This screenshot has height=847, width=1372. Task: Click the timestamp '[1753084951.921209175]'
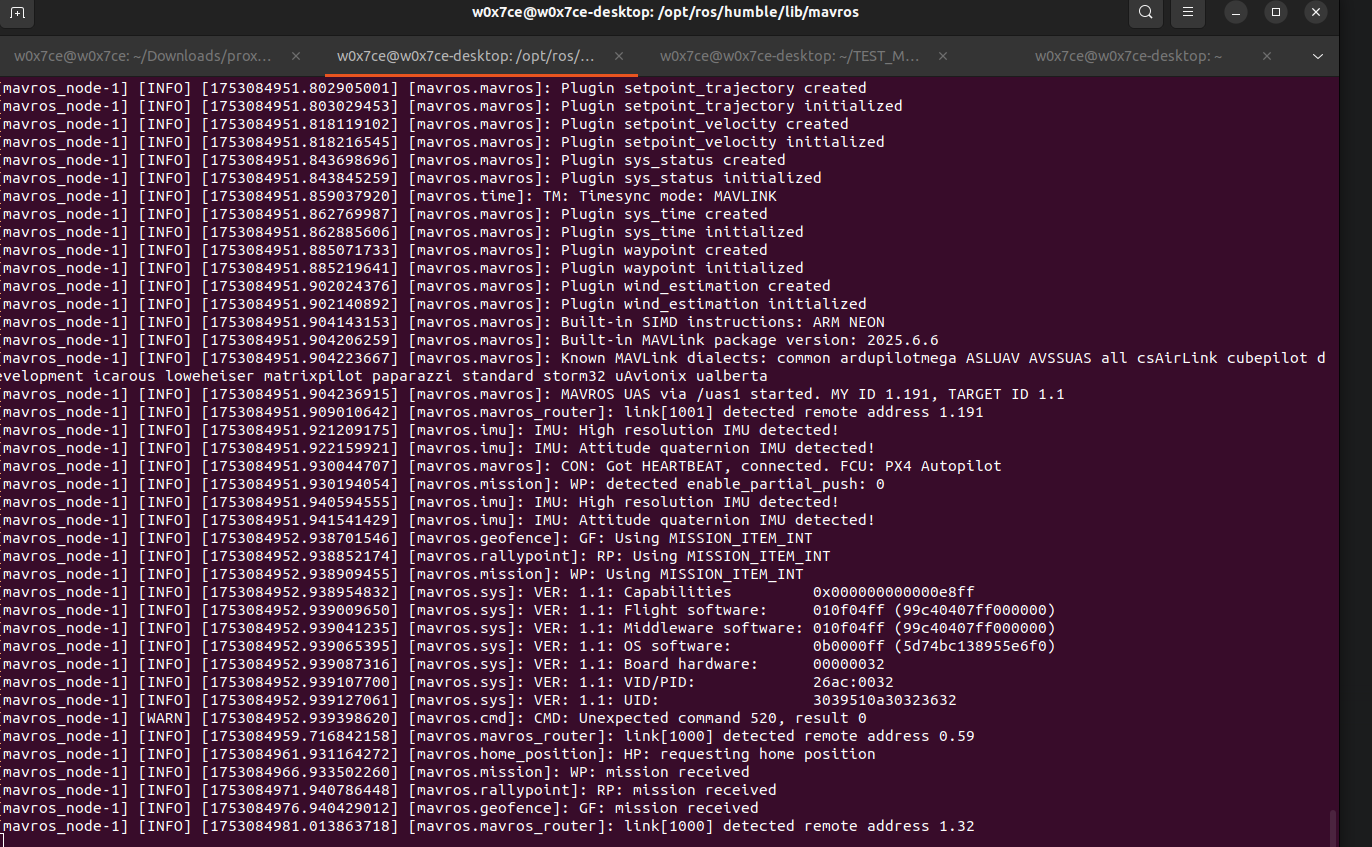tap(300, 430)
